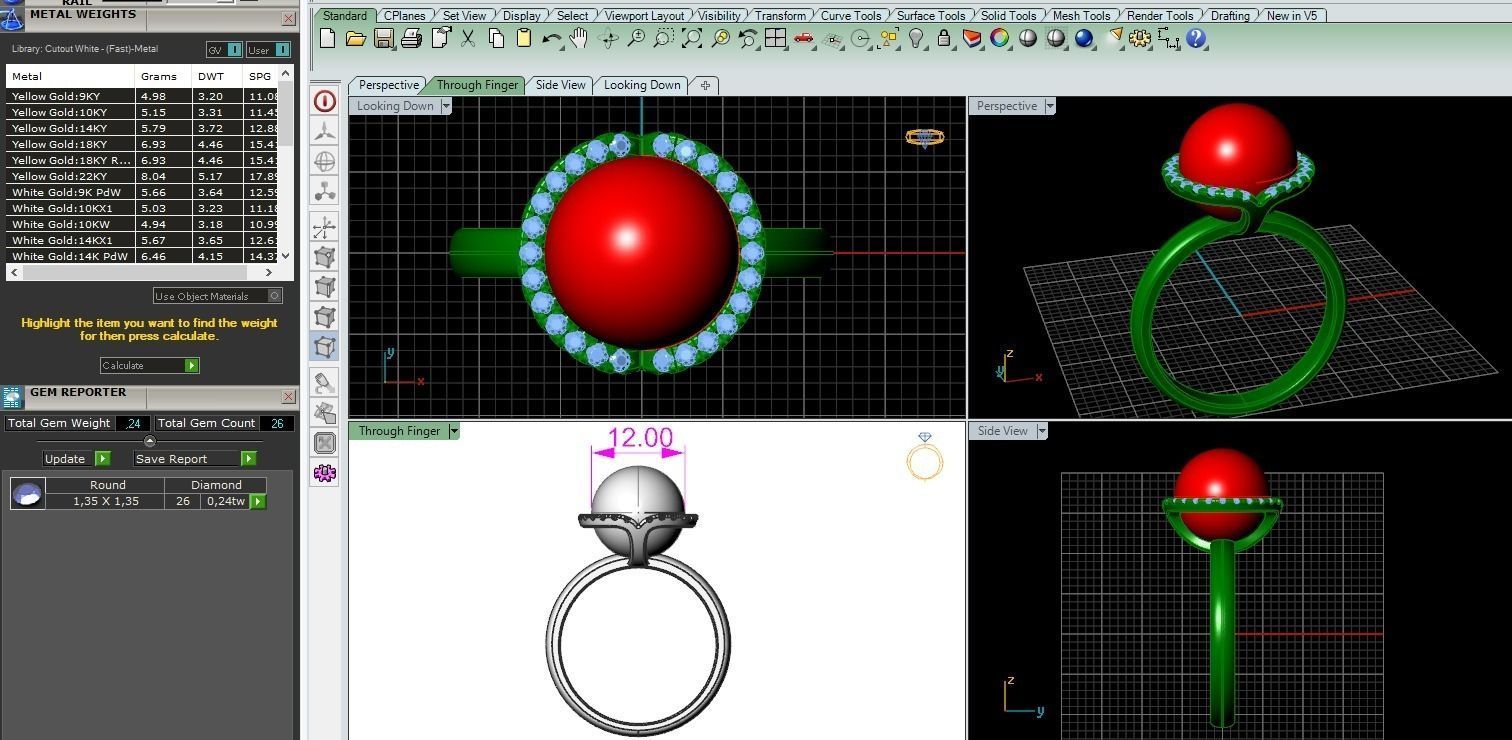Click the Four Viewports layout icon
The width and height of the screenshot is (1512, 740).
(775, 39)
